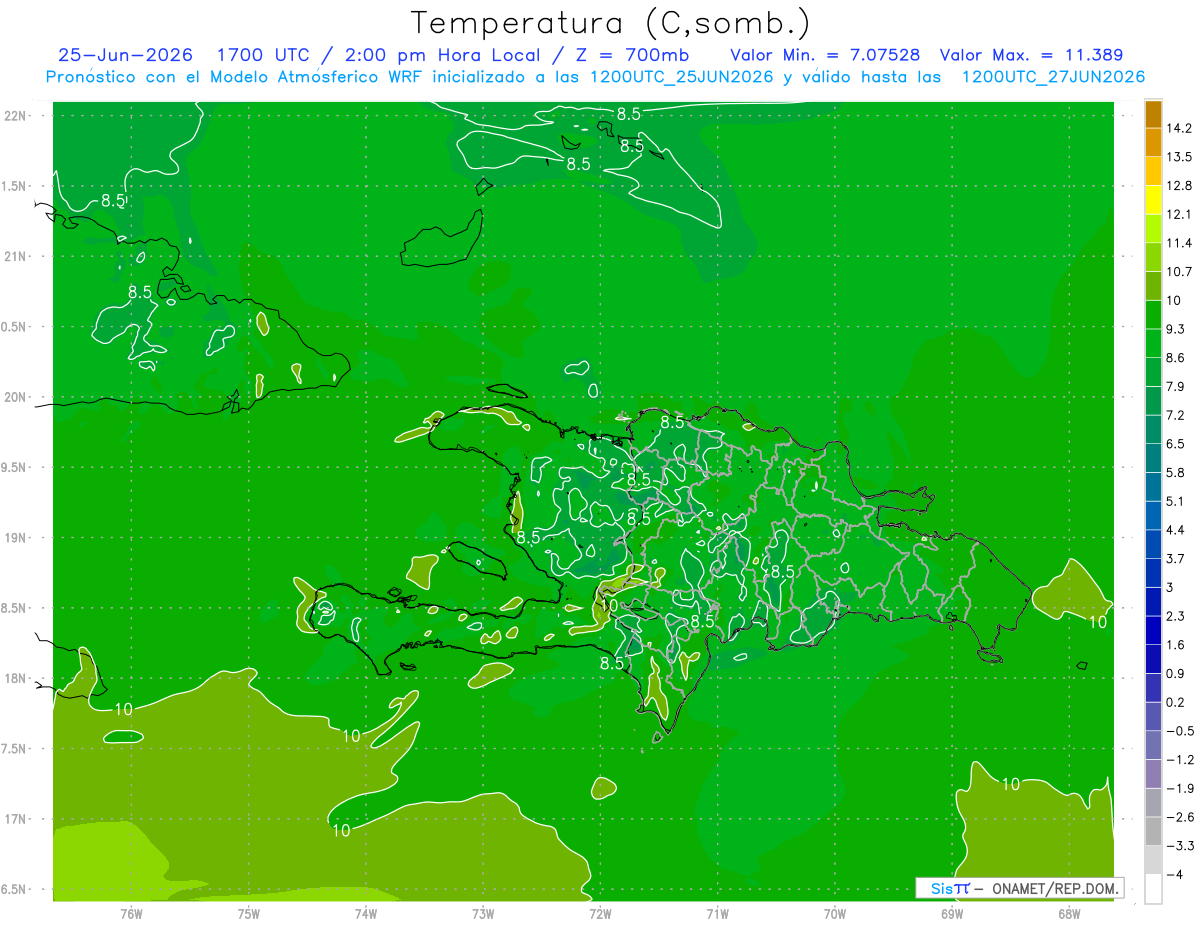Click the 'Sistπ – ONAMET/REP.DOM.' credit box
Image resolution: width=1200 pixels, height=927 pixels.
1019,888
